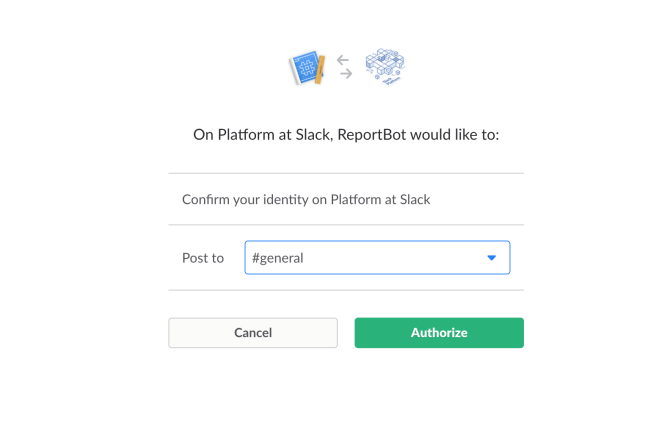Viewport: 667px width, 432px height.
Task: Open the Post to channel dropdown
Action: coord(377,258)
